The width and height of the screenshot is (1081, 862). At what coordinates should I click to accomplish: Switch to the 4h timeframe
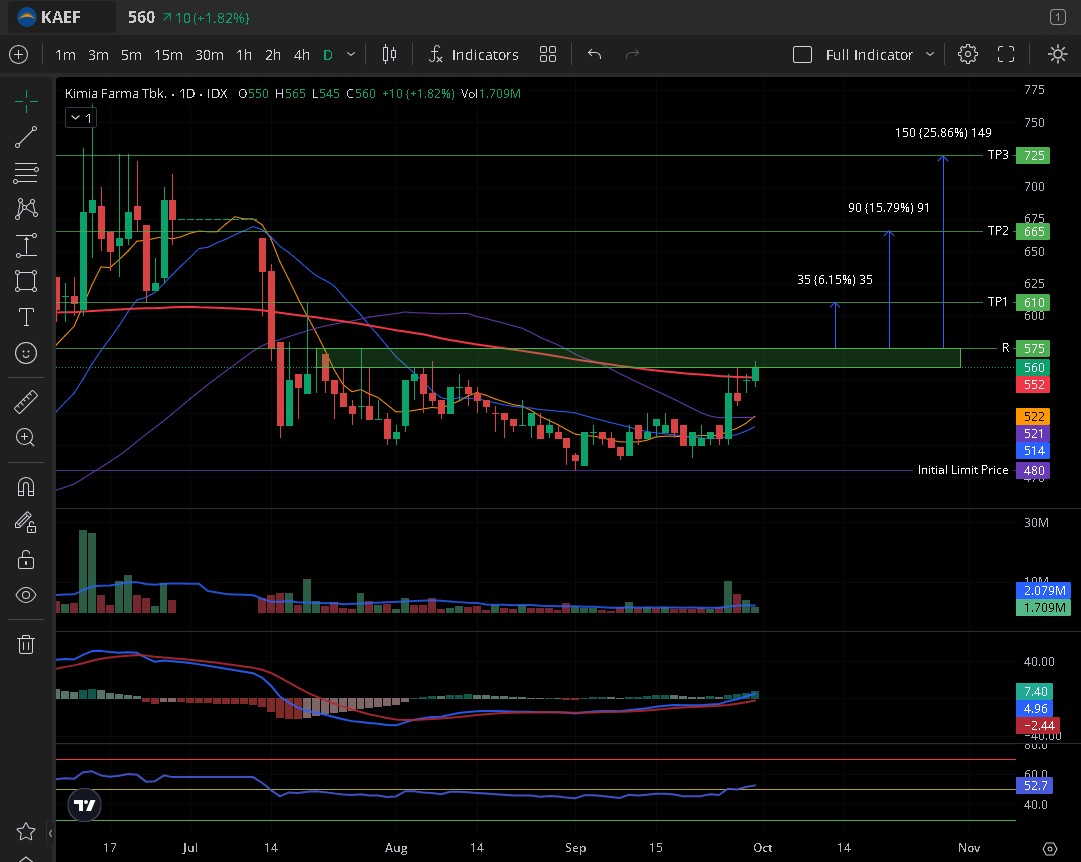point(302,55)
